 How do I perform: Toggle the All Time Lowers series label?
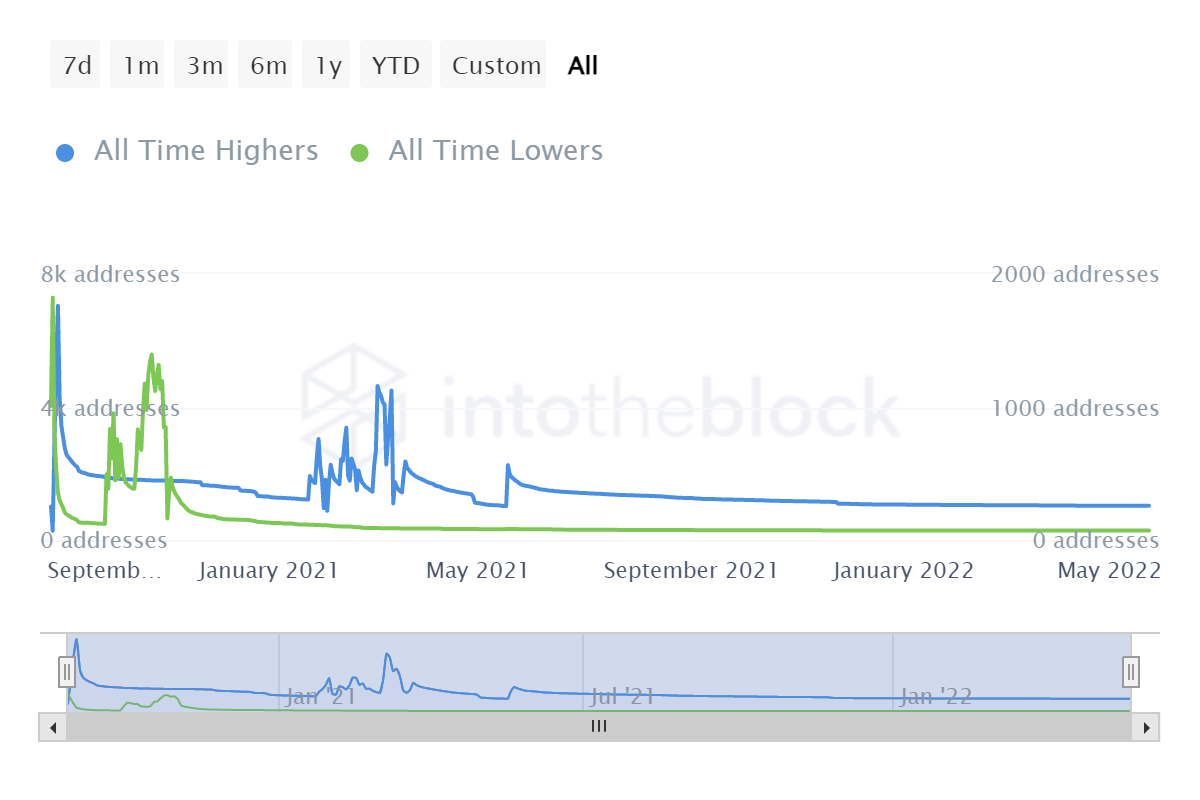point(496,151)
